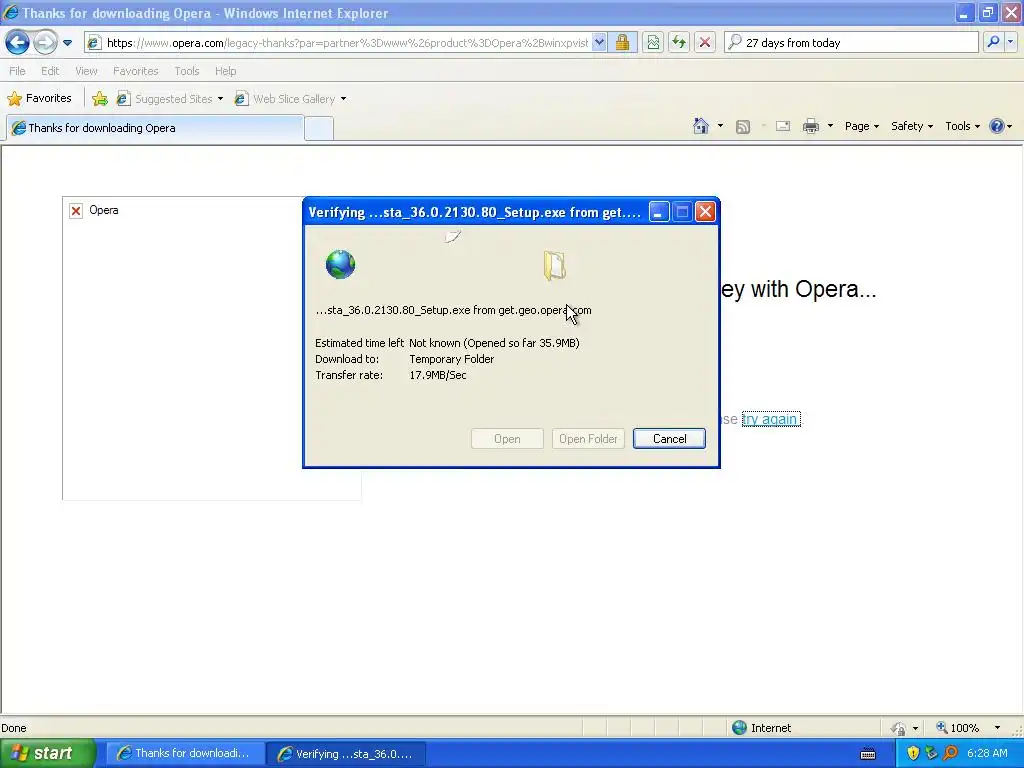Image resolution: width=1024 pixels, height=768 pixels.
Task: Close the Verifying download dialog
Action: pyautogui.click(x=705, y=212)
